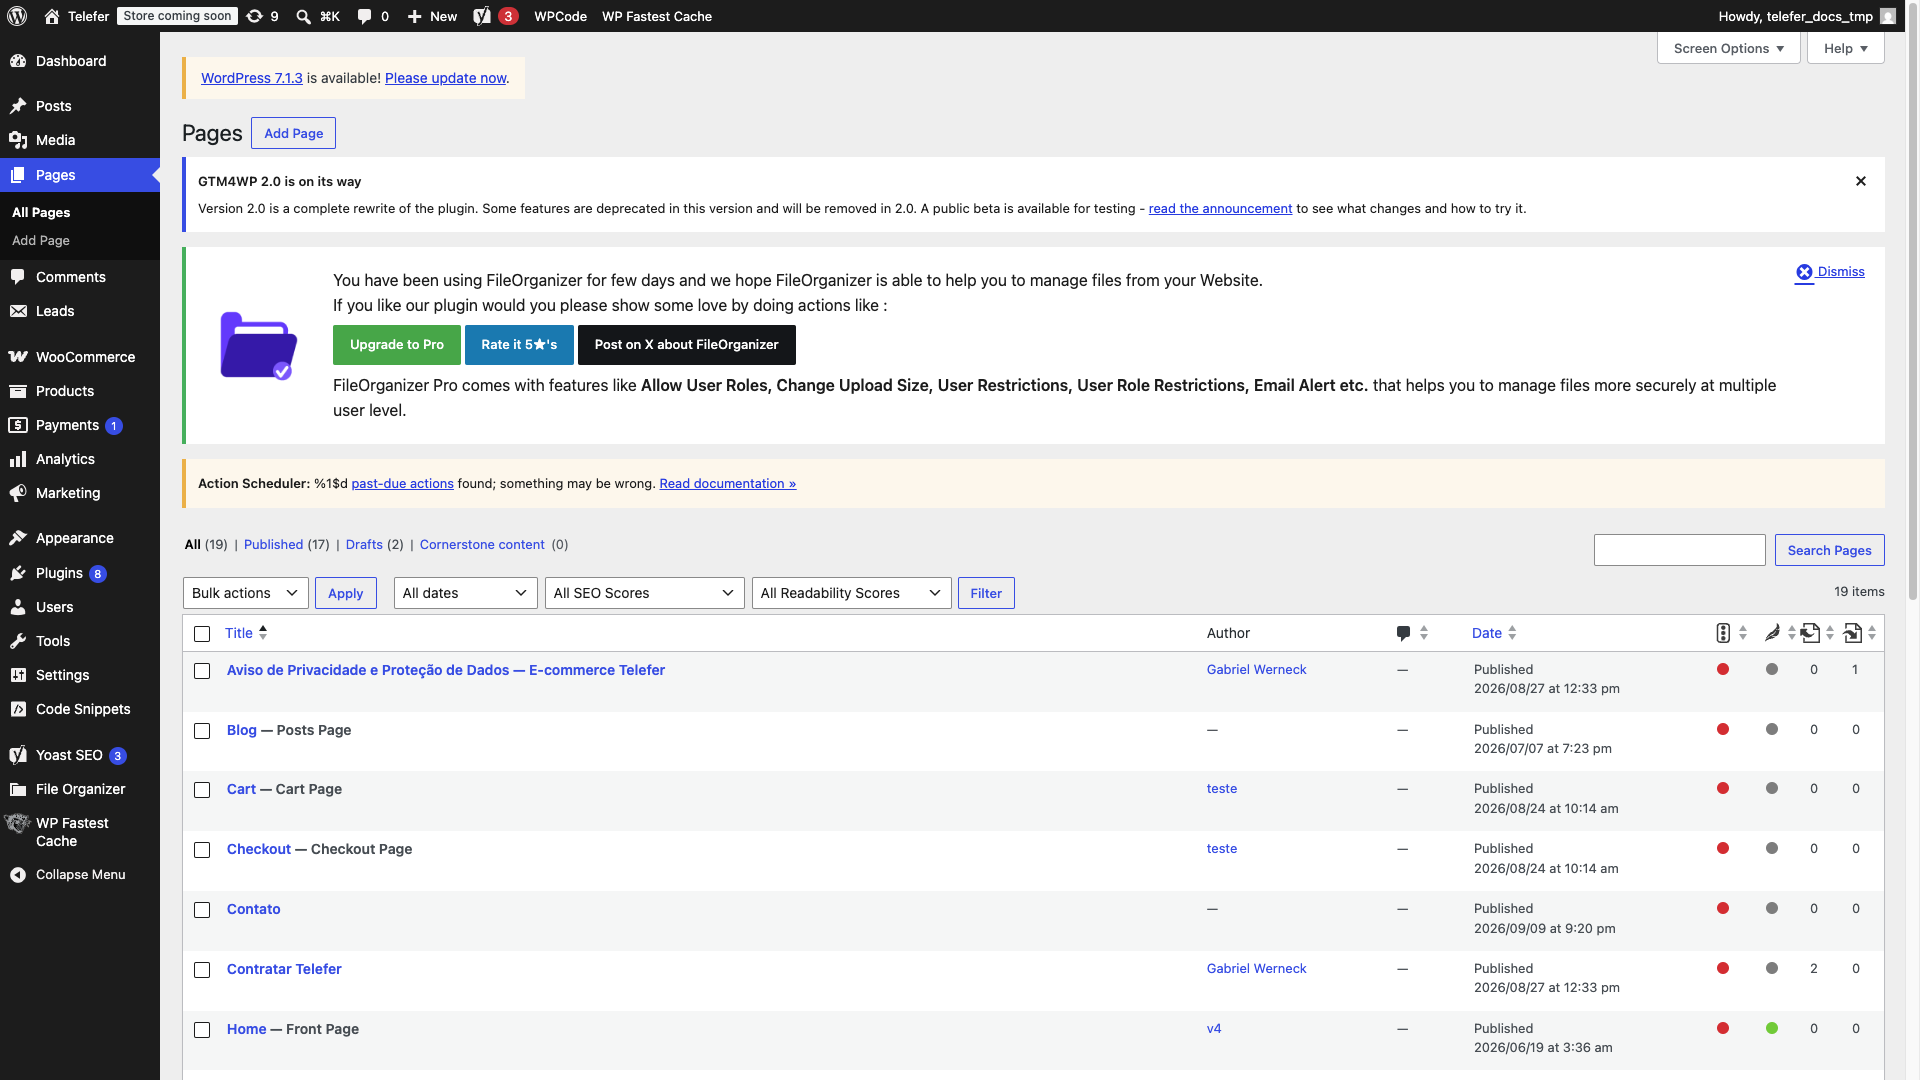Open the Plugins menu
The height and width of the screenshot is (1080, 1920).
[80, 573]
